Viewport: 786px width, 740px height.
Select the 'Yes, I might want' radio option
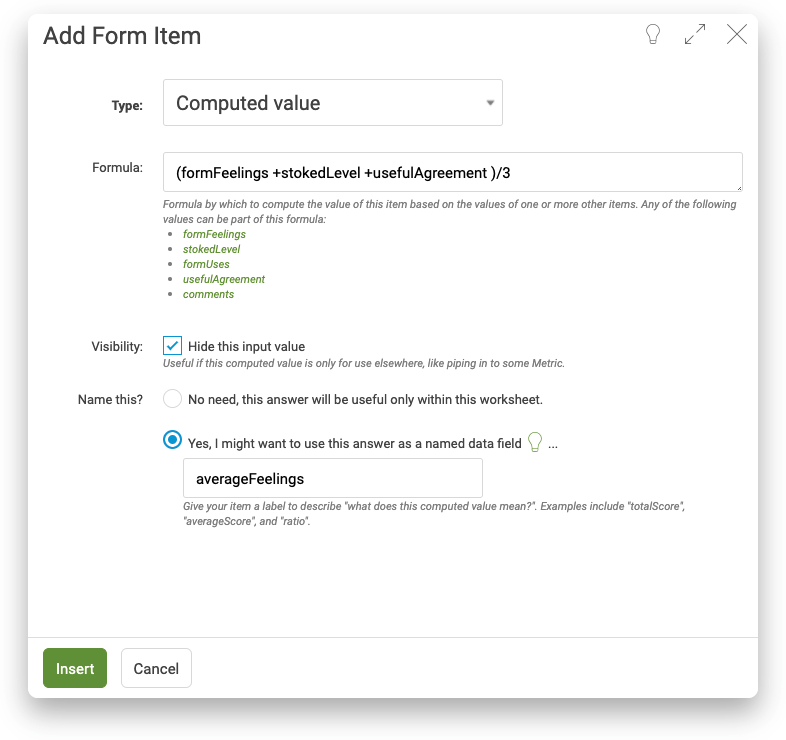tap(172, 440)
